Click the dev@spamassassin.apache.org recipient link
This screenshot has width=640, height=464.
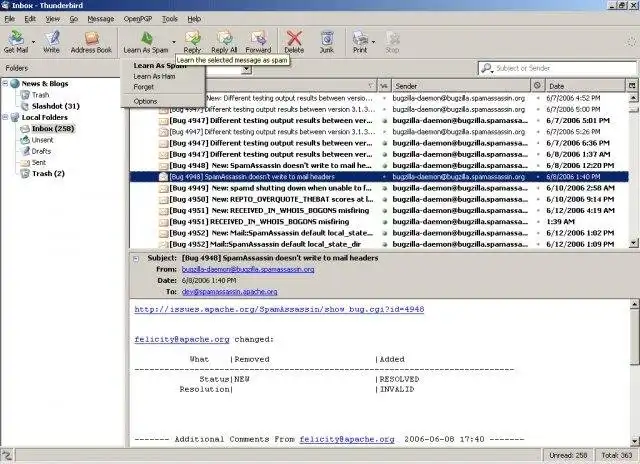click(229, 292)
